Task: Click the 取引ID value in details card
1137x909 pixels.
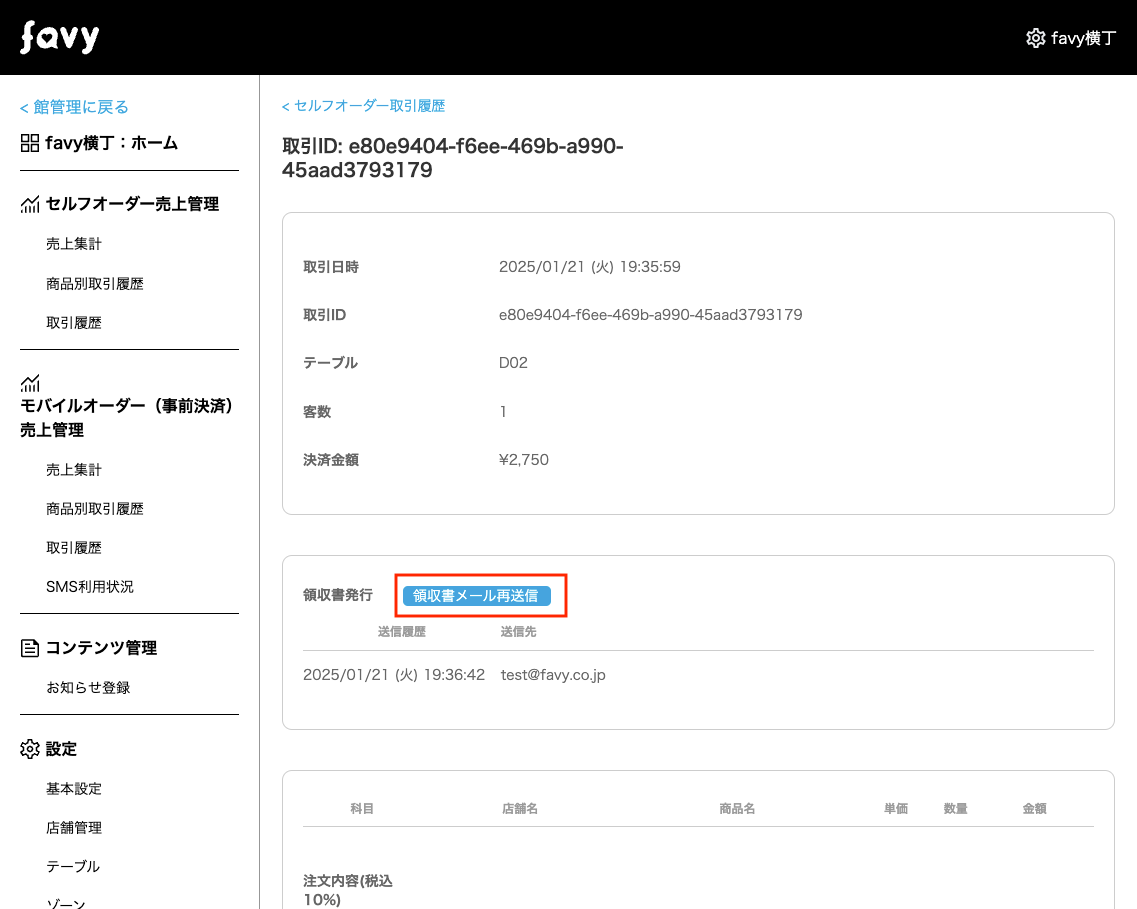Action: 650,315
